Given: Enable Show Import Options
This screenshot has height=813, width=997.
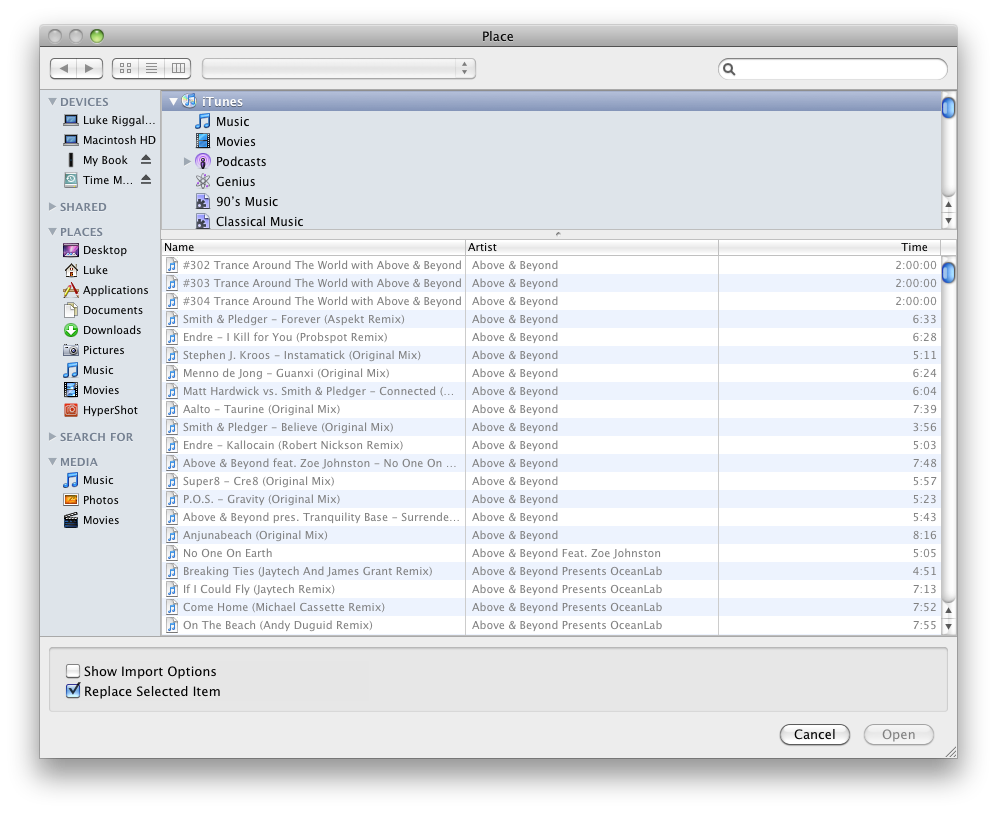Looking at the screenshot, I should click(73, 671).
